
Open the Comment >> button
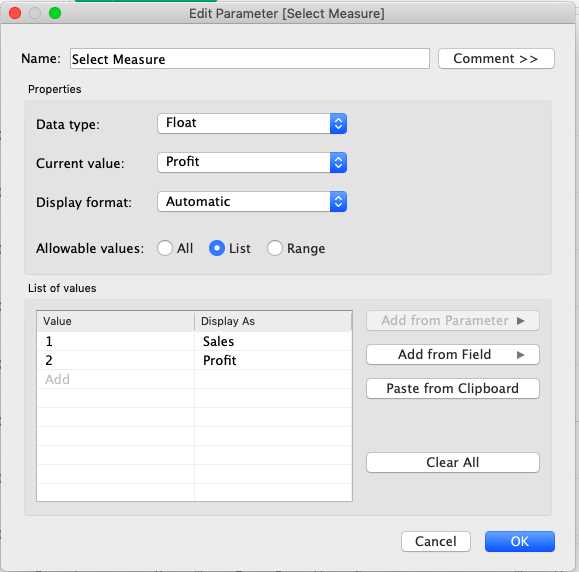(x=496, y=59)
